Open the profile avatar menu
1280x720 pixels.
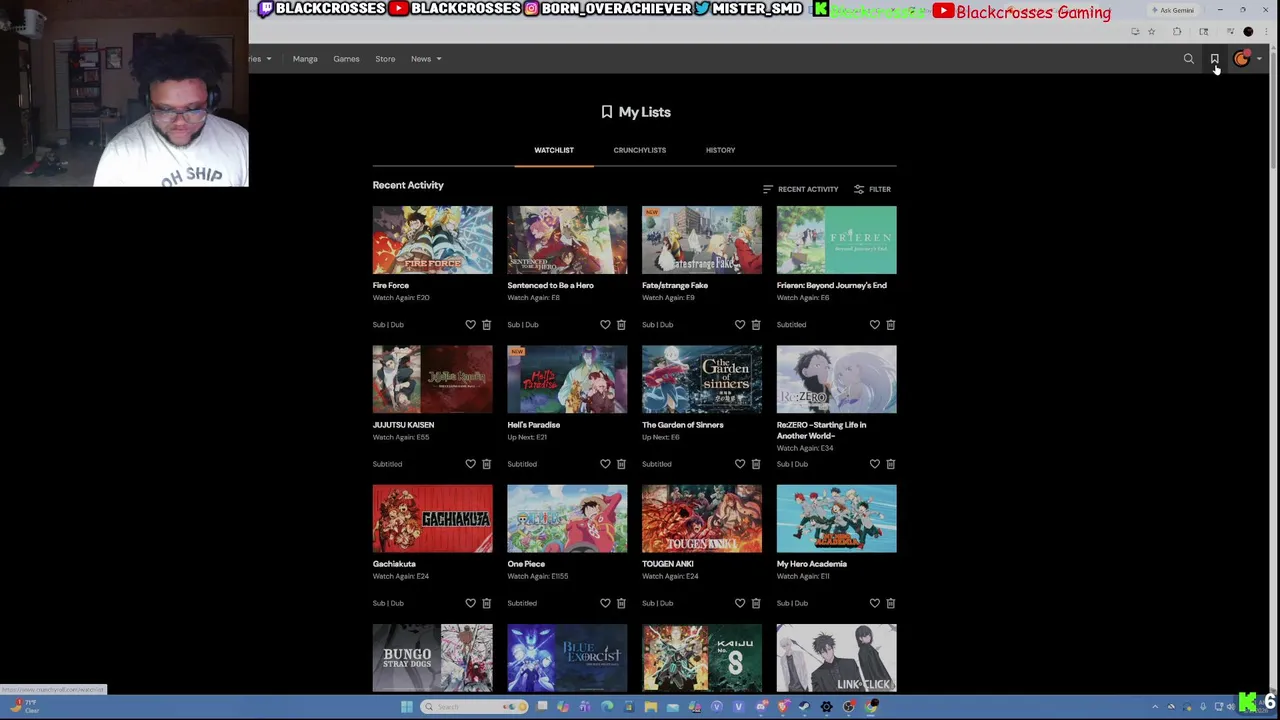click(1241, 59)
